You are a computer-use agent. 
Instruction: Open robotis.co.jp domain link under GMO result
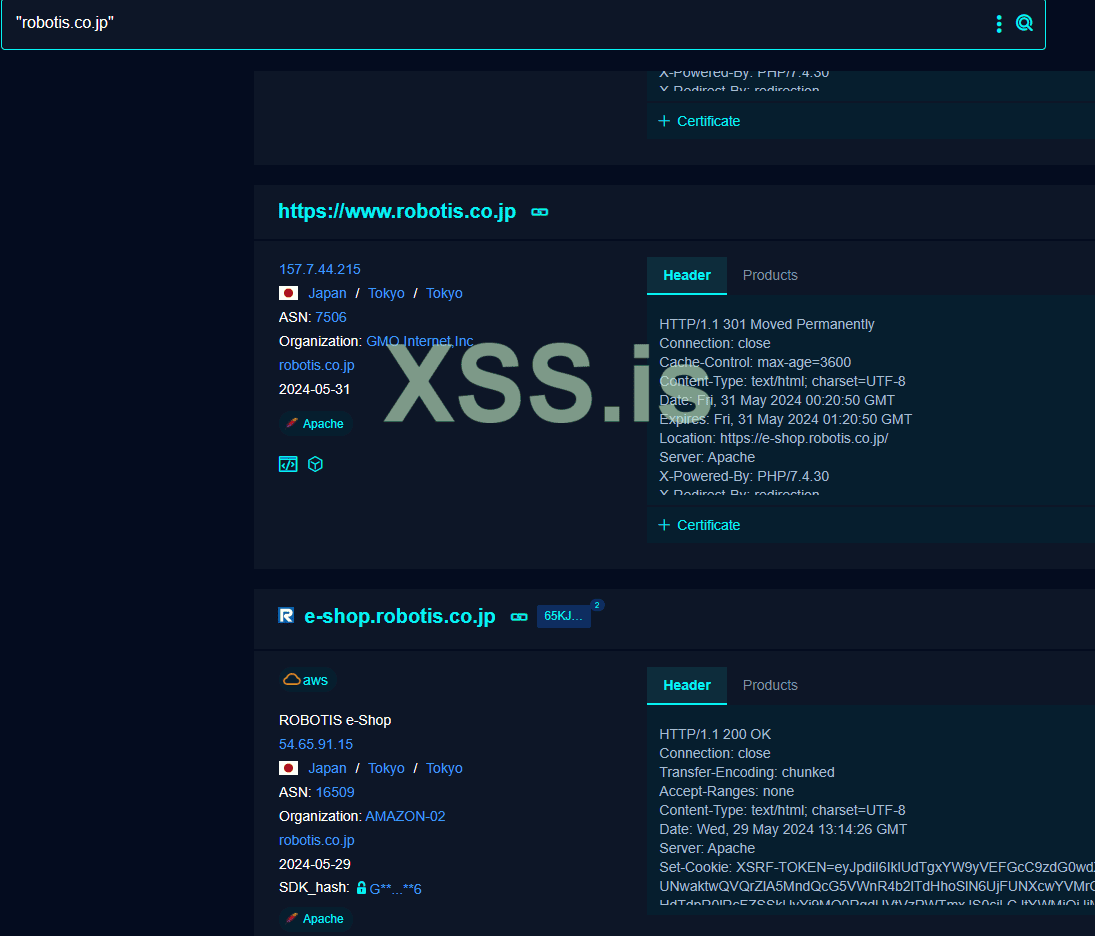tap(316, 365)
